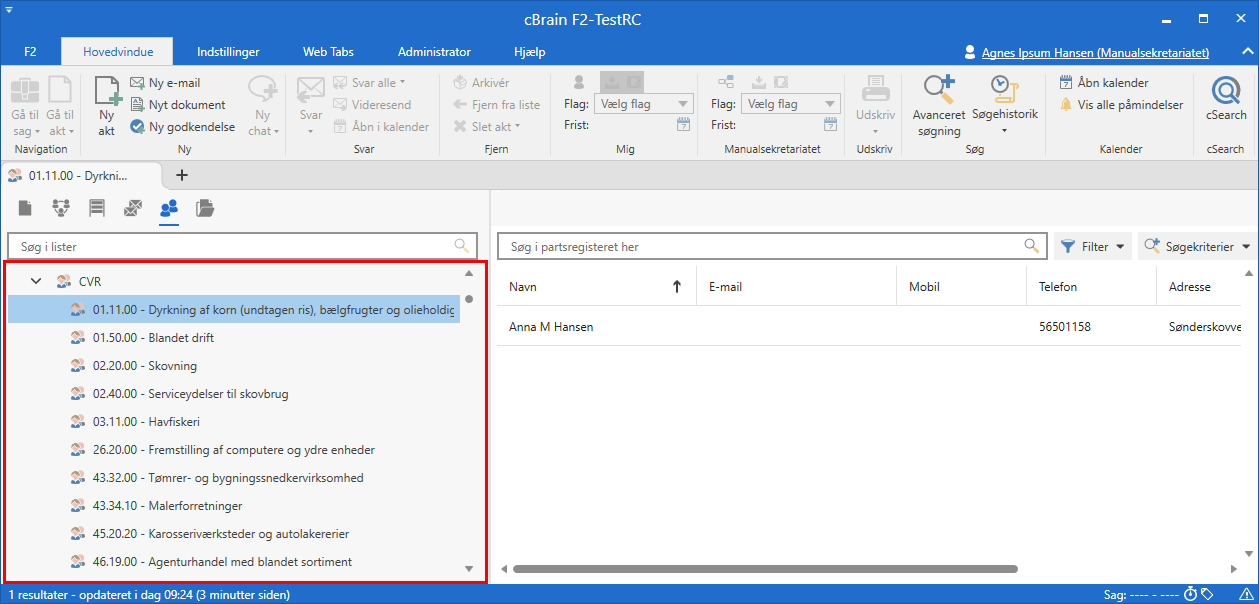Viewport: 1259px width, 604px height.
Task: Expand the Filter dropdown
Action: pos(1093,246)
